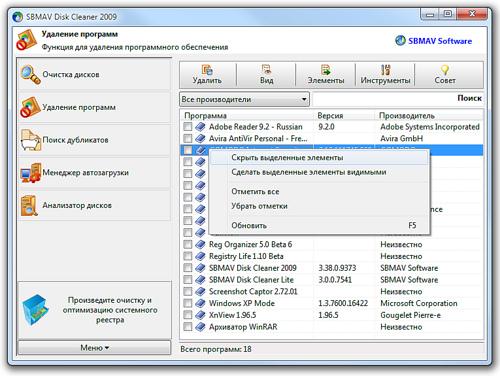Click the Screenshot Captor 2.72.01 row icon
Image resolution: width=500 pixels, height=376 pixels.
coord(200,291)
